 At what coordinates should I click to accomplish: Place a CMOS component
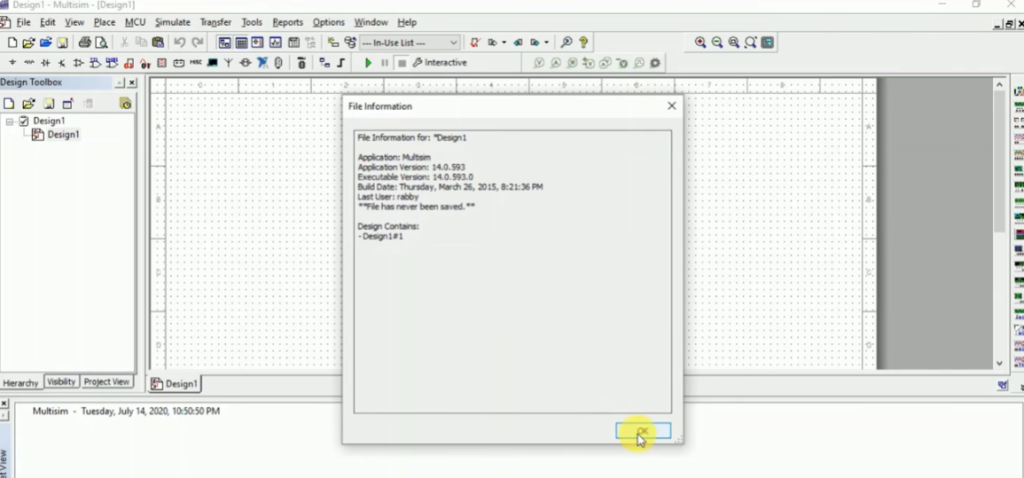tap(112, 63)
